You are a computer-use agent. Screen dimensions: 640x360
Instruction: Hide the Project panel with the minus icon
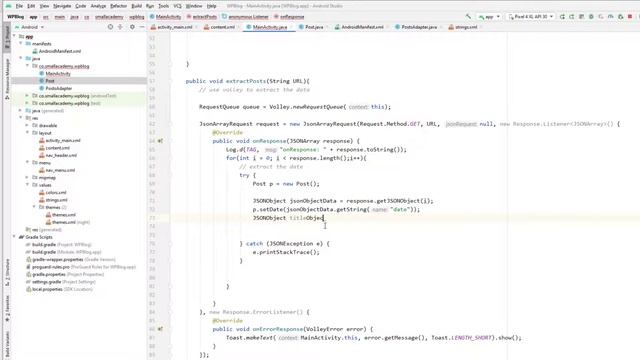coord(142,27)
